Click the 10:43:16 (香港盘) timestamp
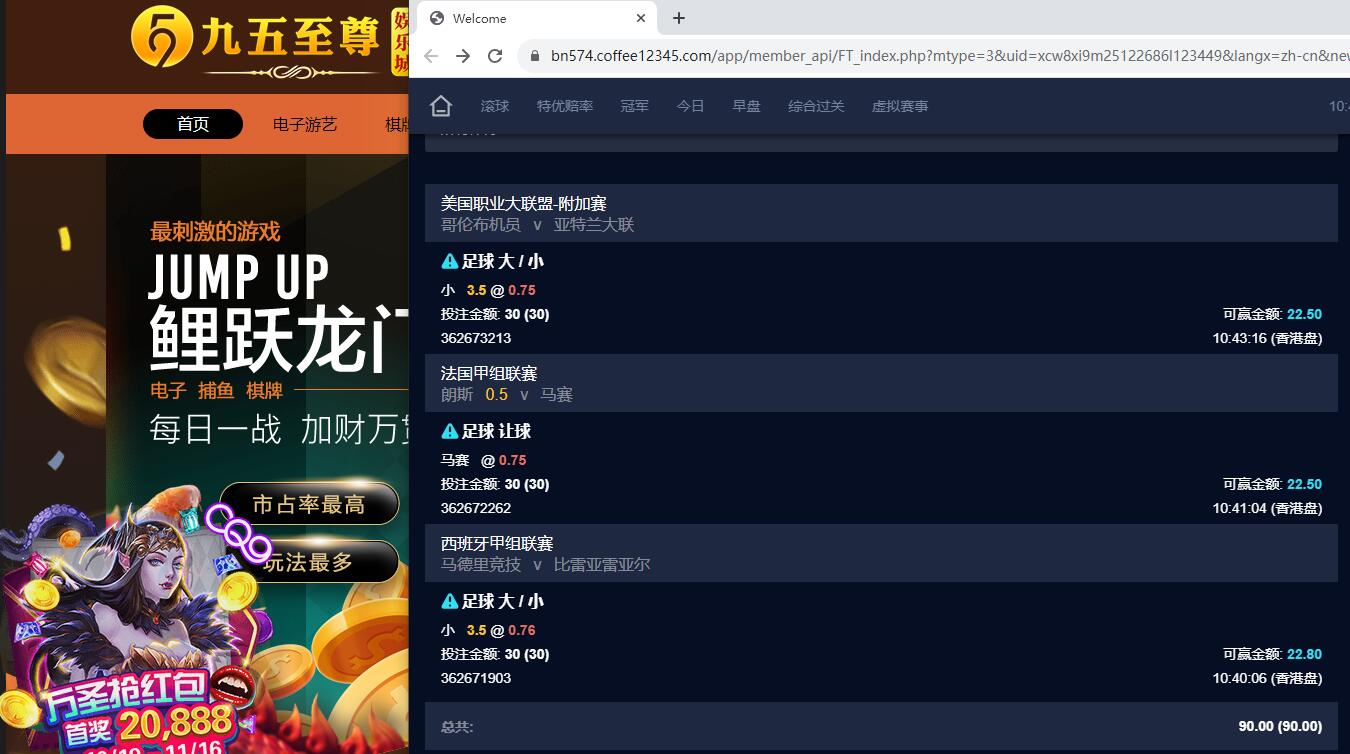The height and width of the screenshot is (754, 1350). pos(1267,338)
